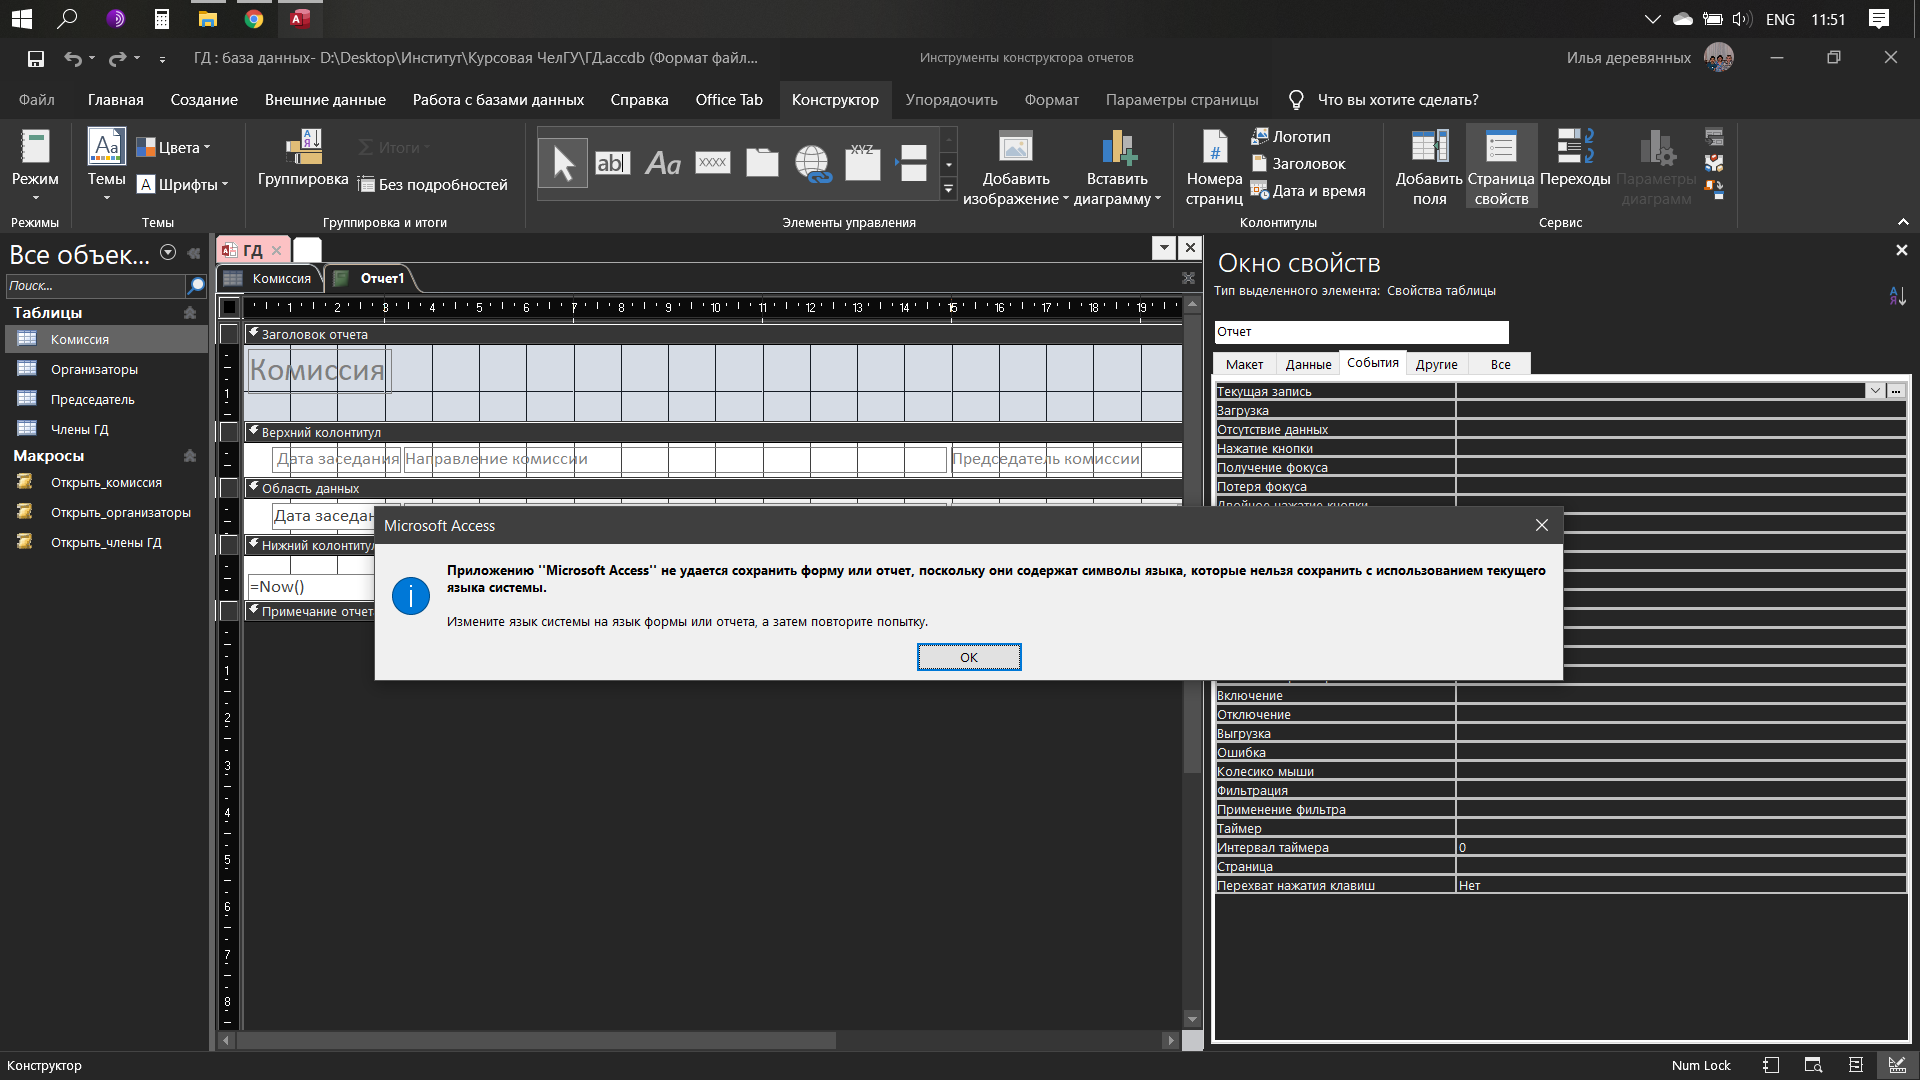Open the Windows notification center
This screenshot has width=1920, height=1080.
(x=1878, y=19)
